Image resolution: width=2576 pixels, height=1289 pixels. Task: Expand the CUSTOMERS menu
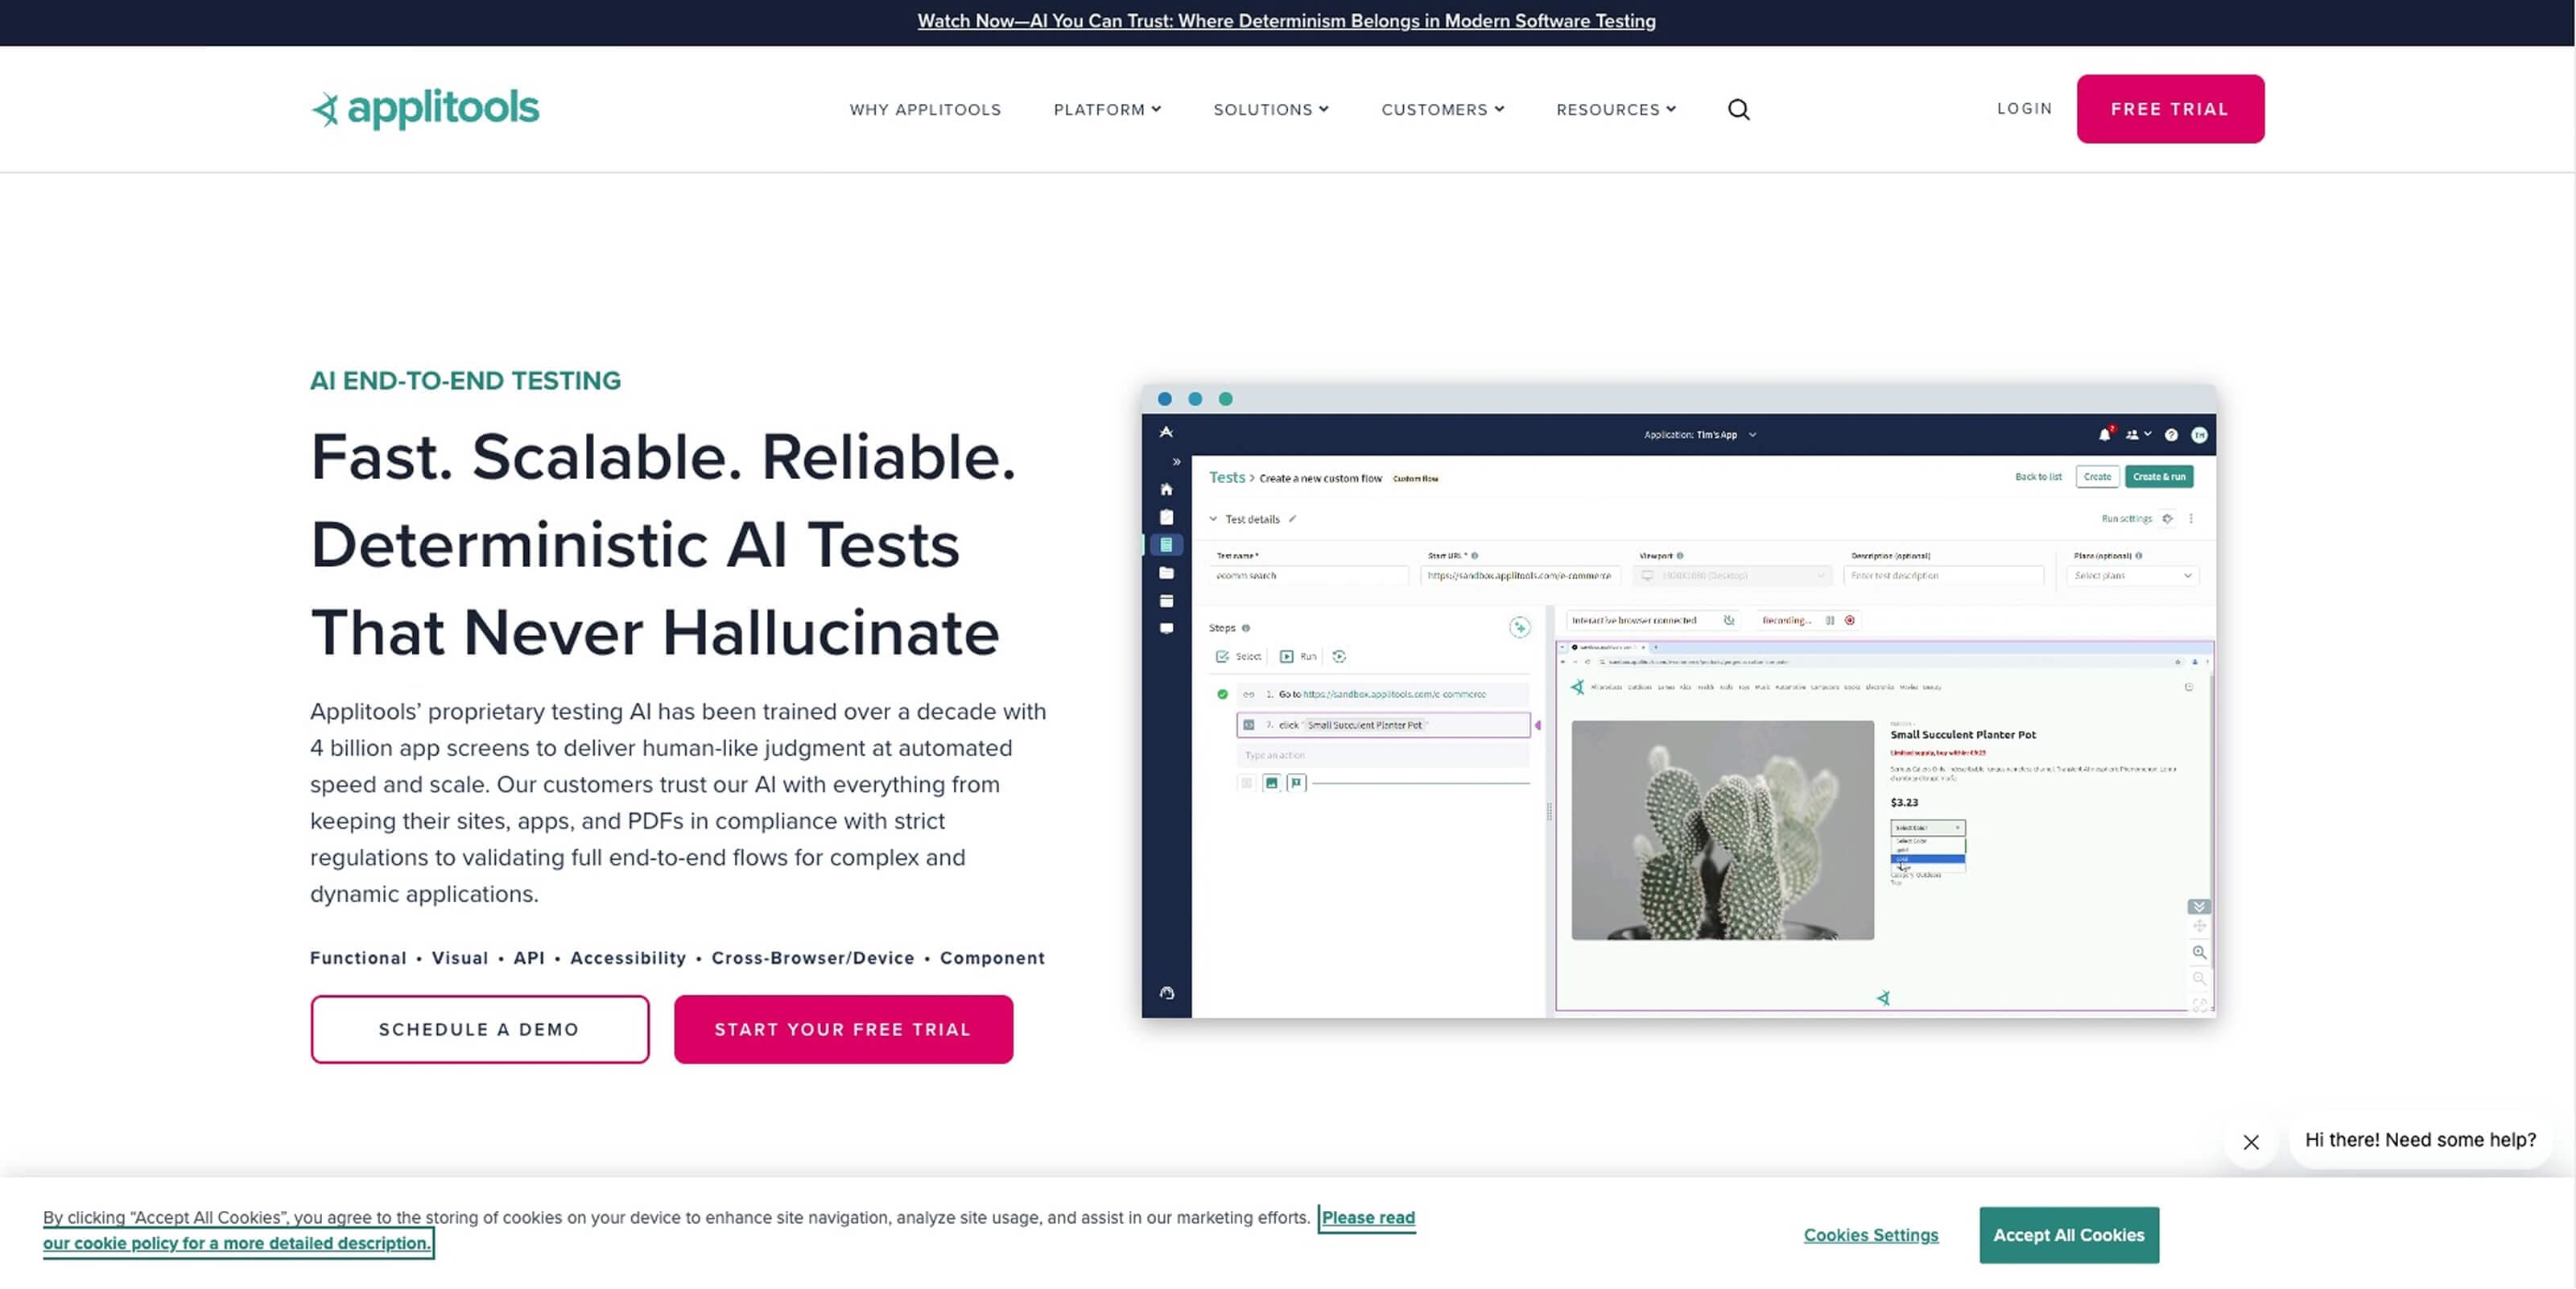1443,109
